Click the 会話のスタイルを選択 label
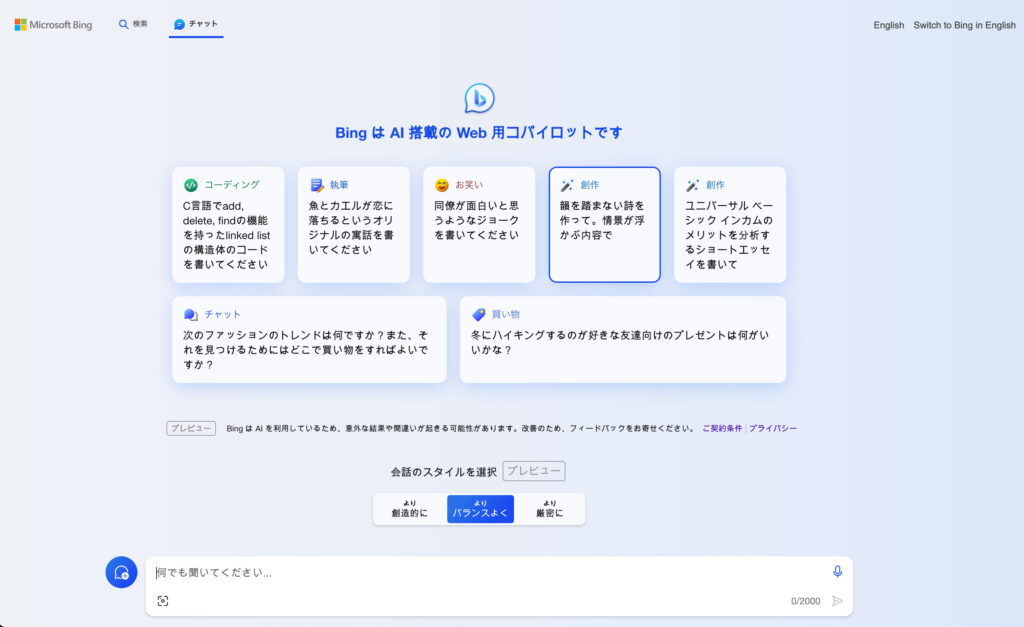The image size is (1024, 627). (443, 472)
